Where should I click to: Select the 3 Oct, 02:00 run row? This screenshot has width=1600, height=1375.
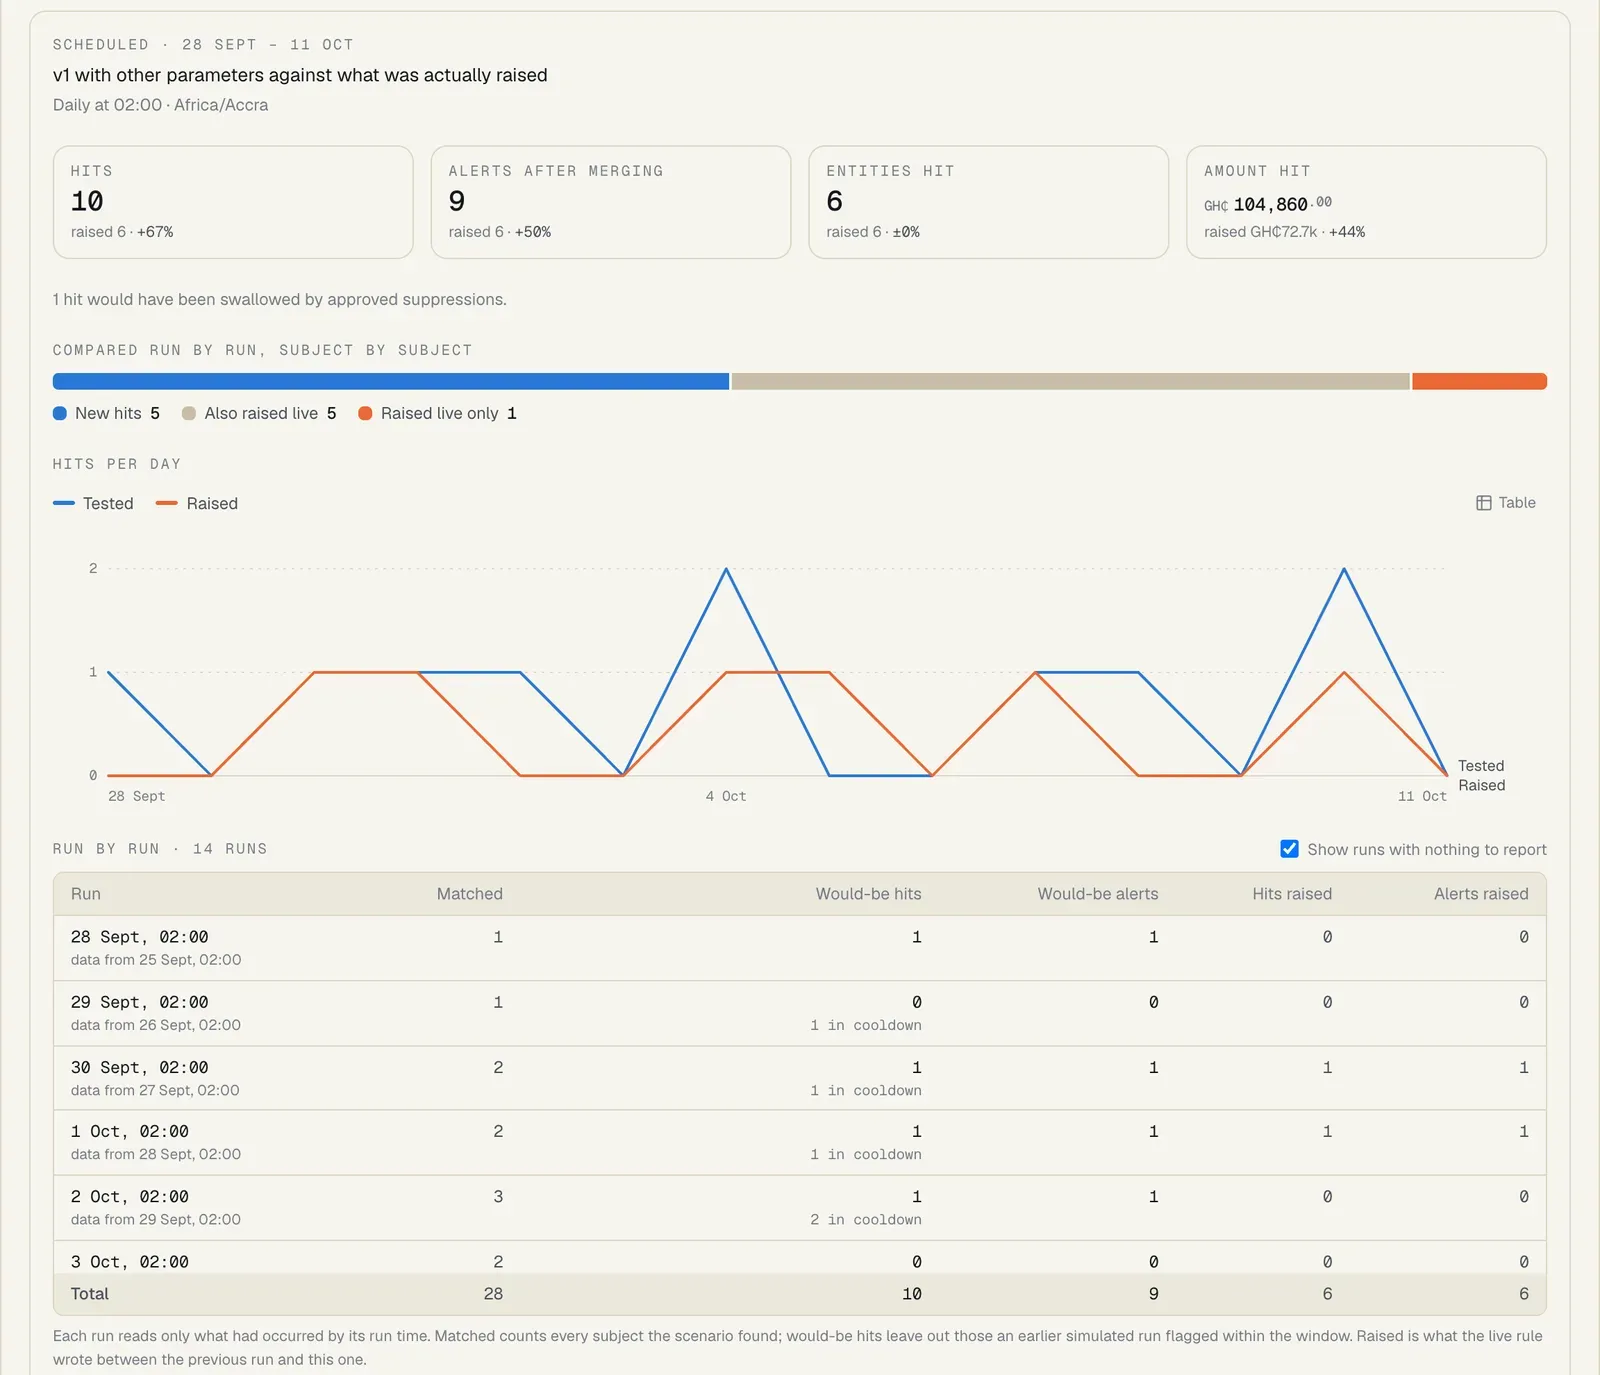800,1258
